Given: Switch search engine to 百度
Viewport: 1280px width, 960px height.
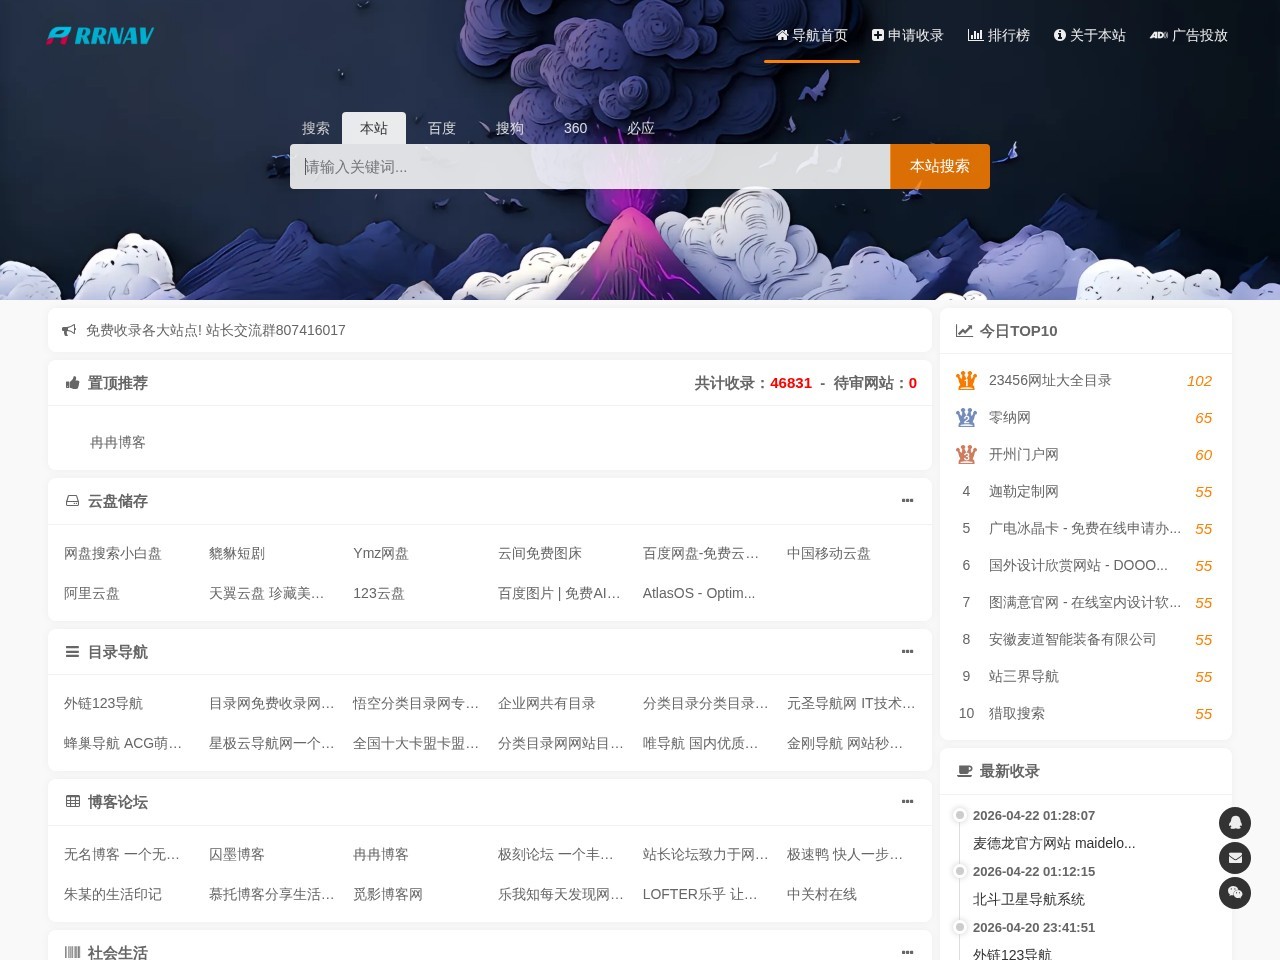Looking at the screenshot, I should (x=441, y=128).
